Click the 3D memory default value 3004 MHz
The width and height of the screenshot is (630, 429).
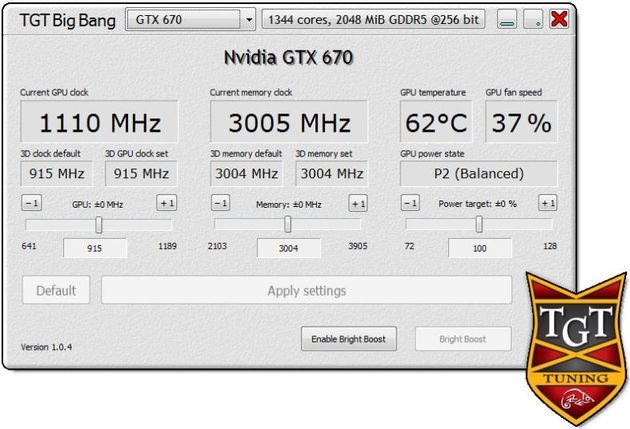click(247, 174)
